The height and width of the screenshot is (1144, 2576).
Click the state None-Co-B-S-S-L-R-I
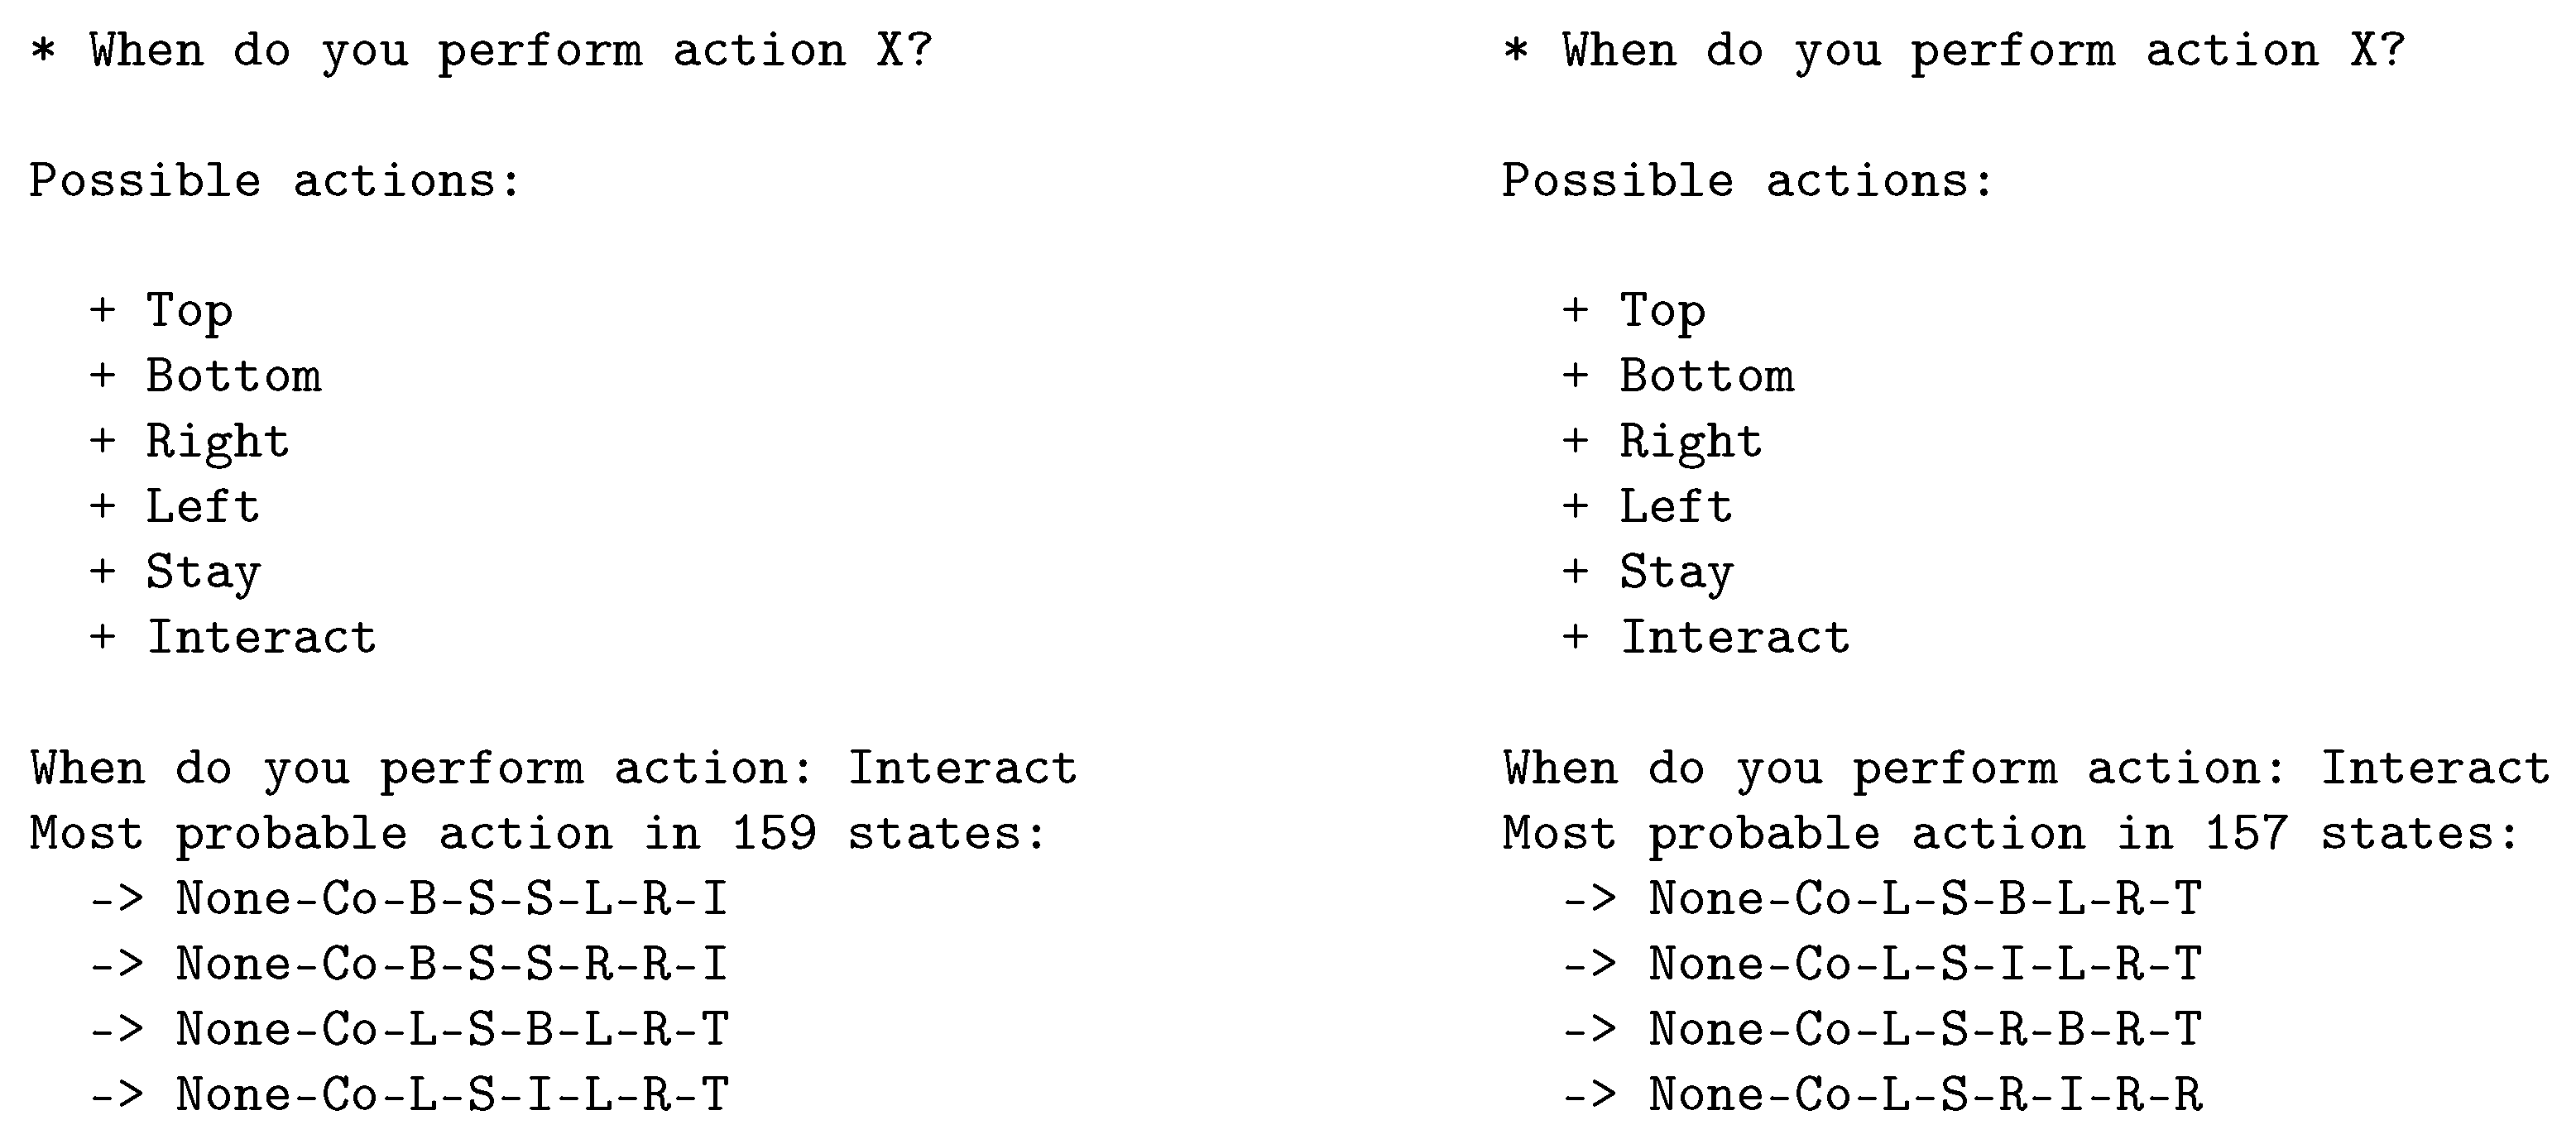click(x=451, y=899)
